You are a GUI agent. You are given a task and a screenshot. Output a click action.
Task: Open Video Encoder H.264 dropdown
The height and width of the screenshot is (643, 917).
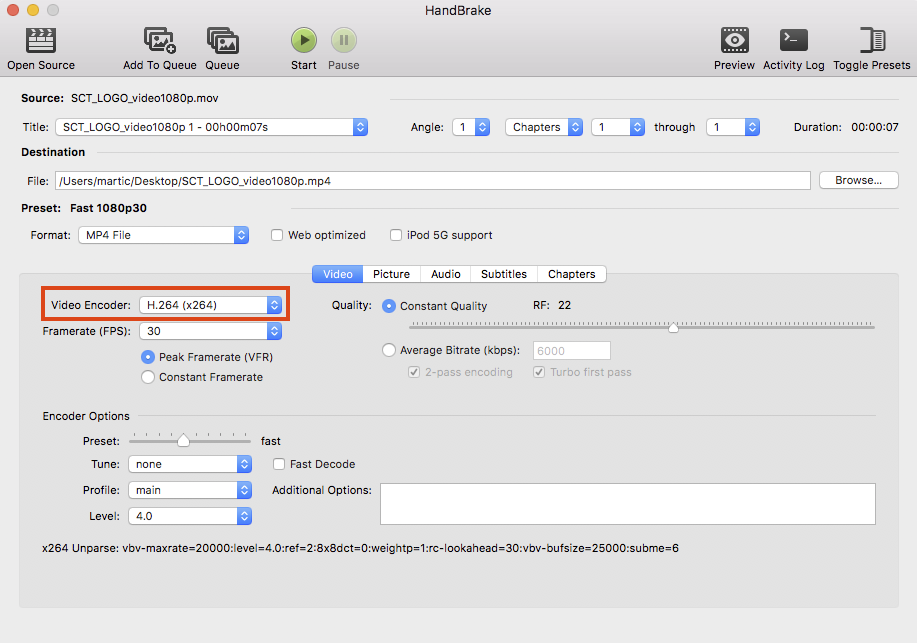coord(211,305)
